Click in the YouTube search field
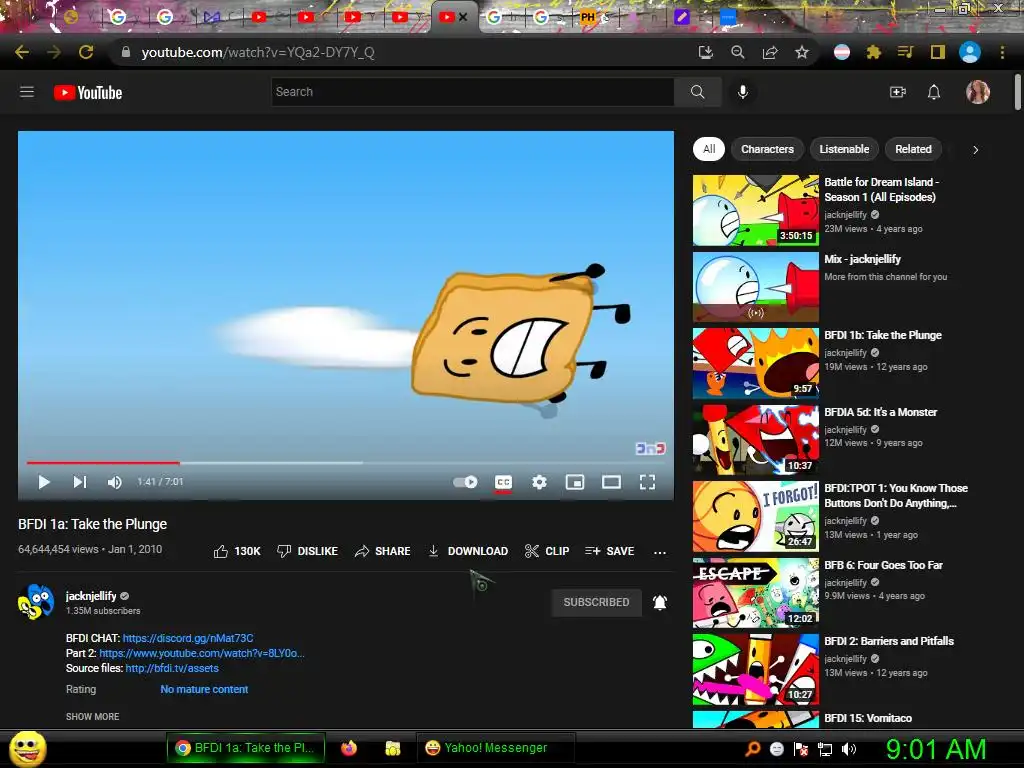The height and width of the screenshot is (768, 1024). tap(473, 92)
